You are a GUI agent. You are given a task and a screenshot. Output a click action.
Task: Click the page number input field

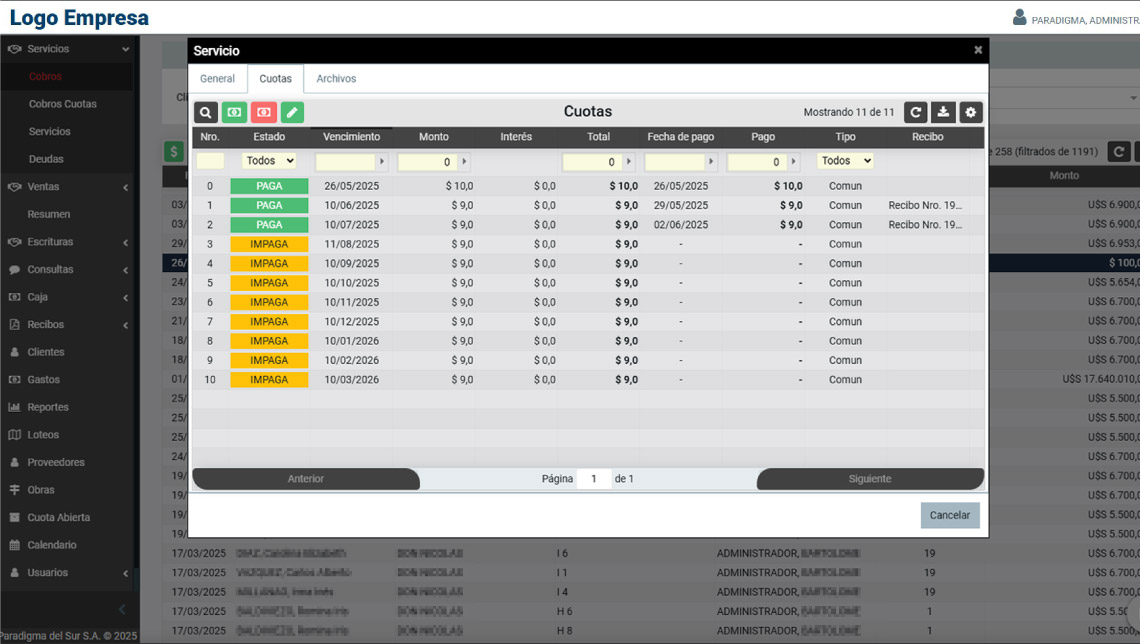tap(593, 479)
